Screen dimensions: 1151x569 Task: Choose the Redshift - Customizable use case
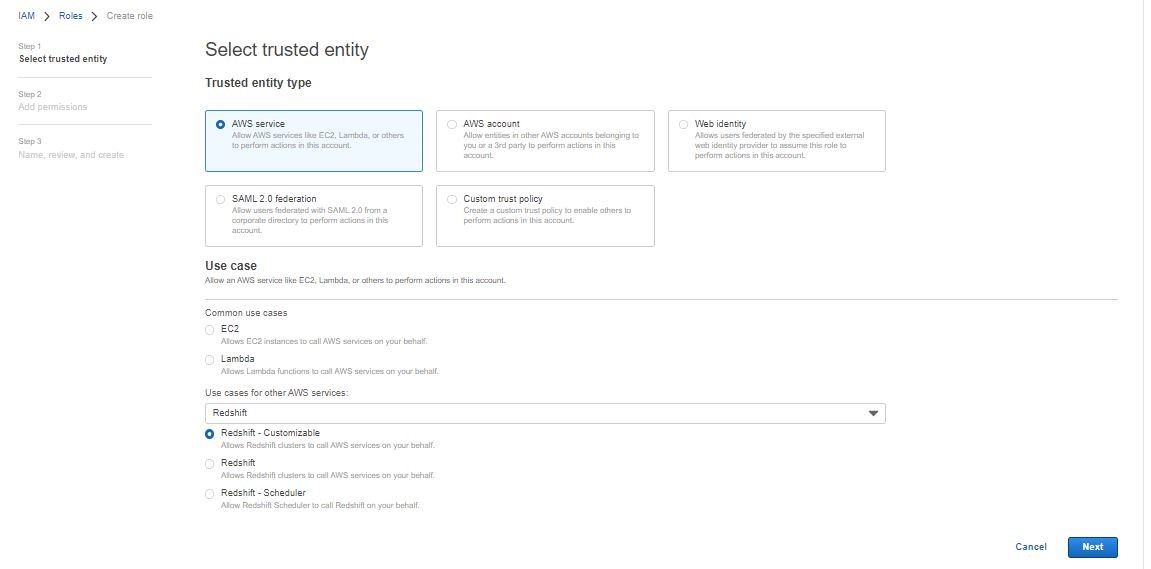point(209,434)
